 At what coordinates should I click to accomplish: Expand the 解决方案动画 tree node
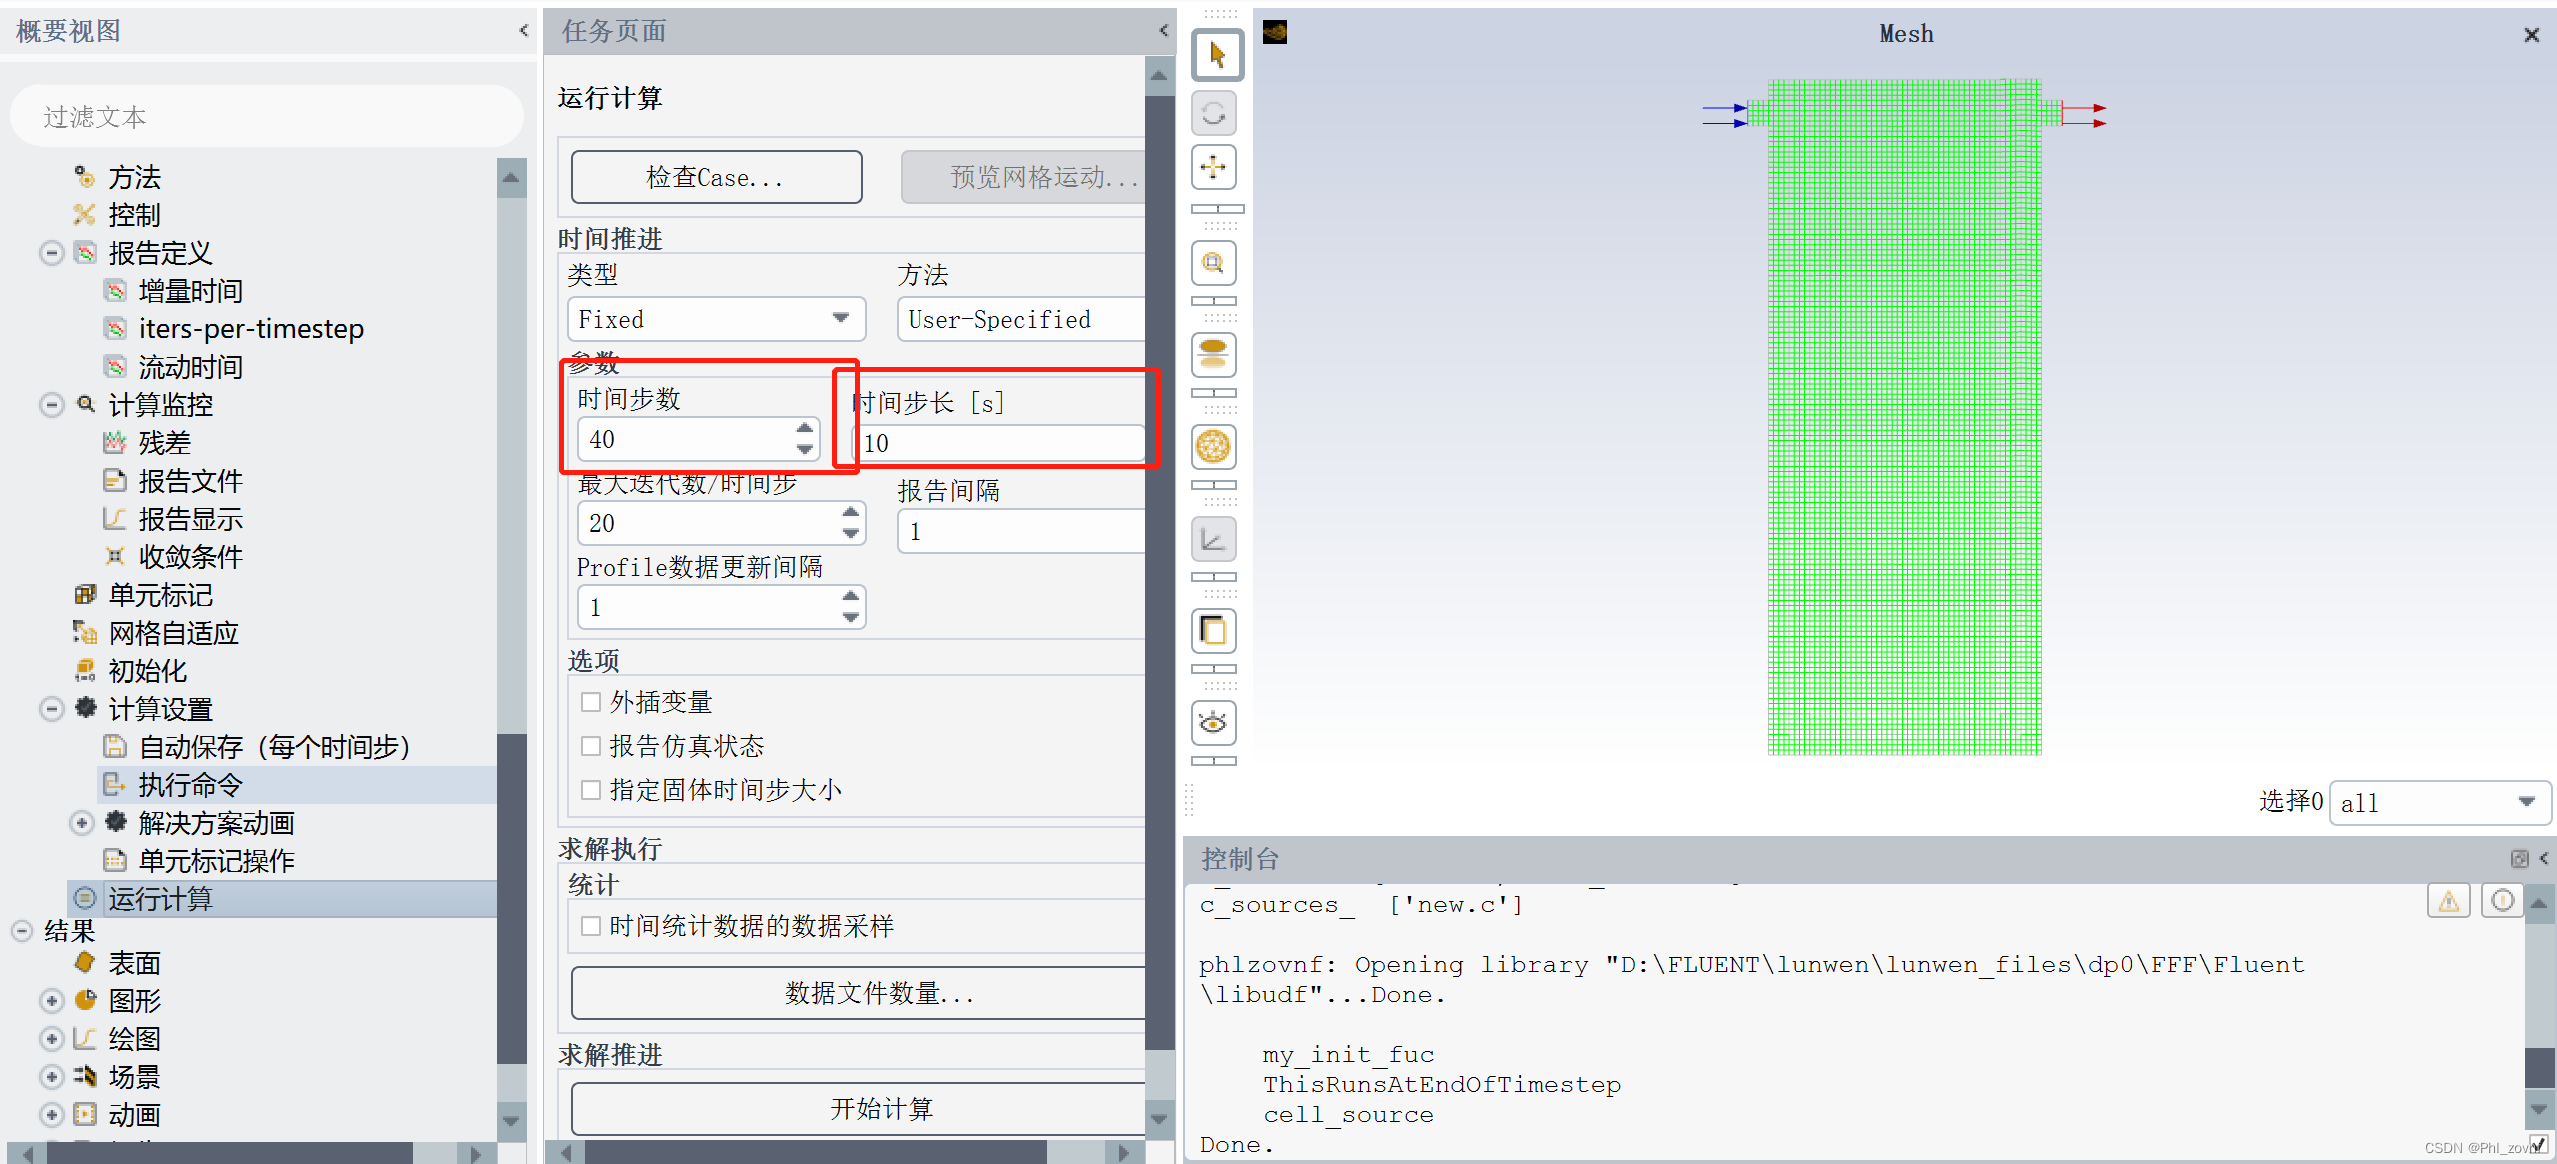[82, 823]
